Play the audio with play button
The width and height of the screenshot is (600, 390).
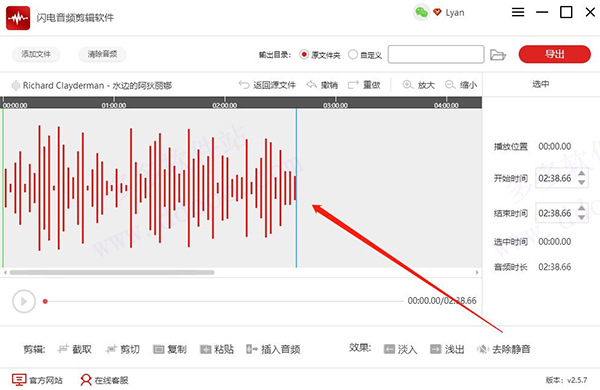(24, 301)
